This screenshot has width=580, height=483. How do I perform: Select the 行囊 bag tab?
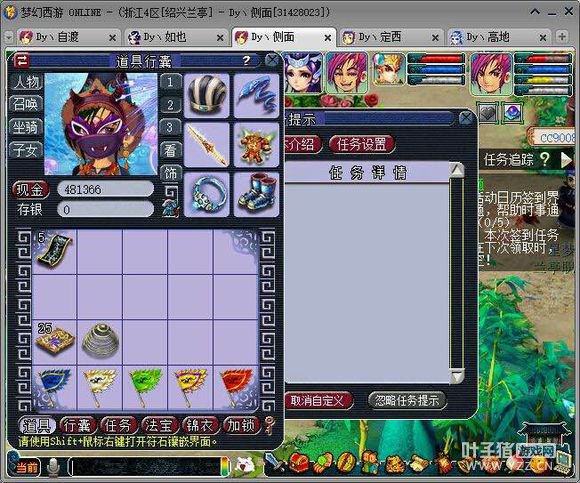(x=78, y=425)
